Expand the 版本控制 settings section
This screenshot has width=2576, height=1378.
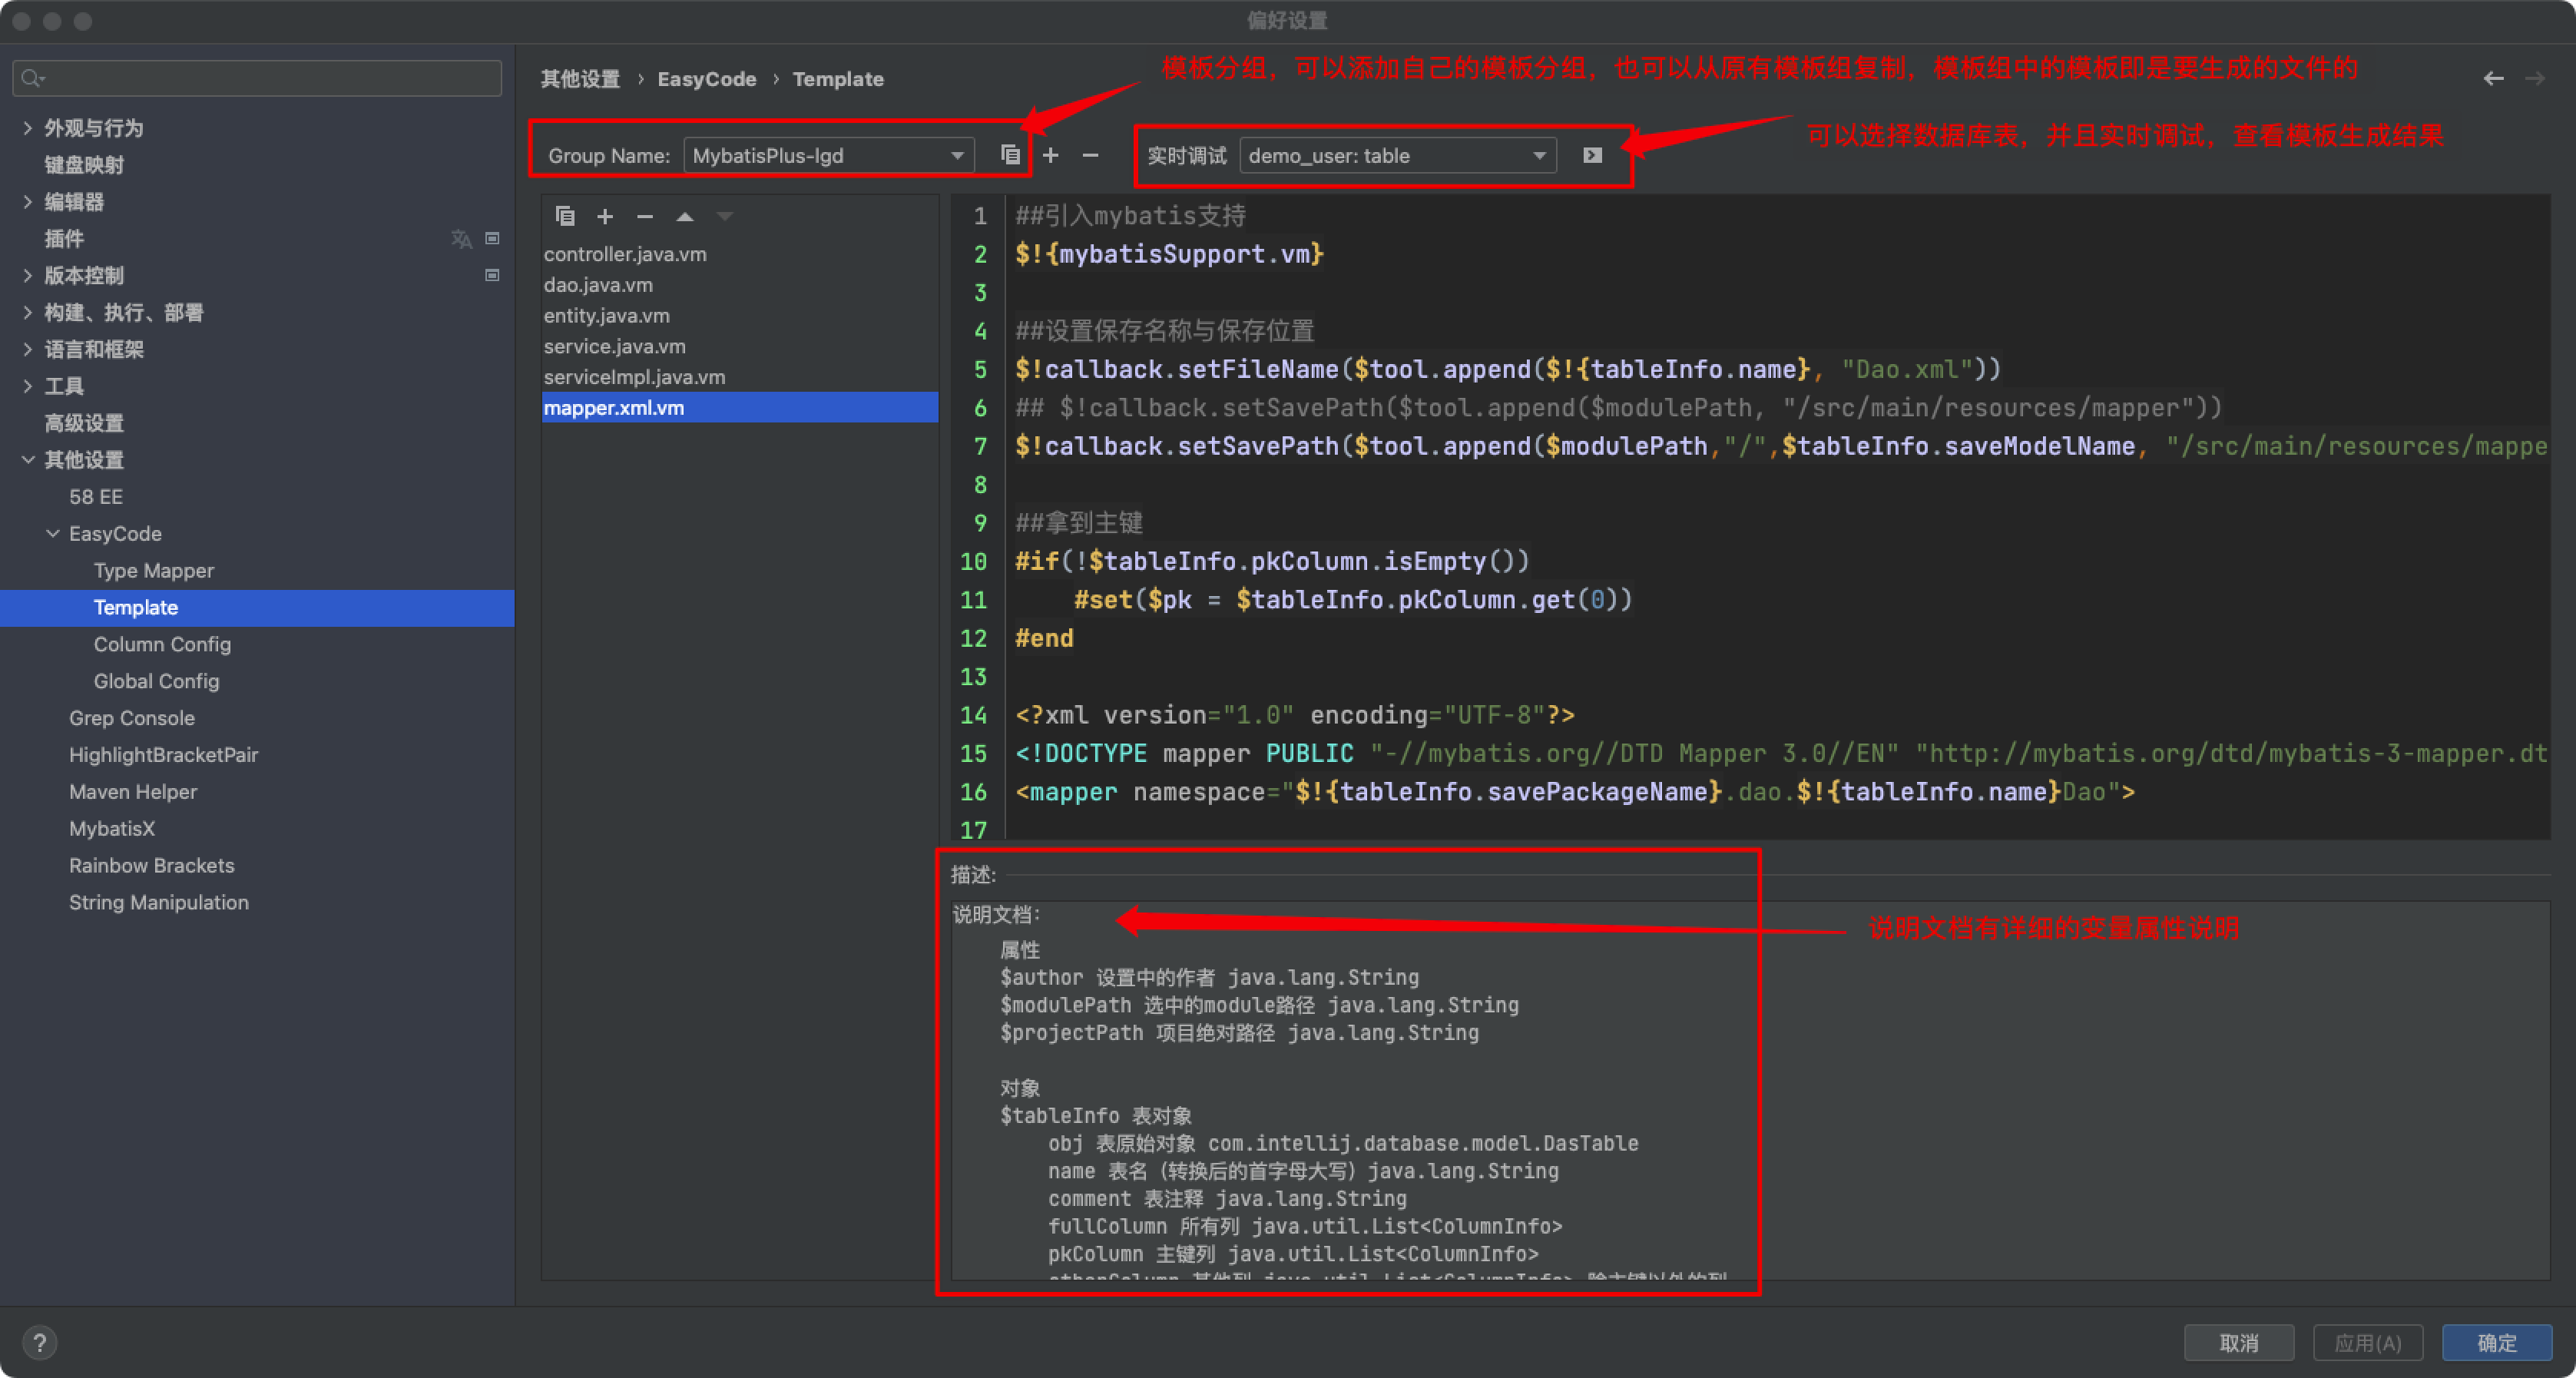coord(28,275)
